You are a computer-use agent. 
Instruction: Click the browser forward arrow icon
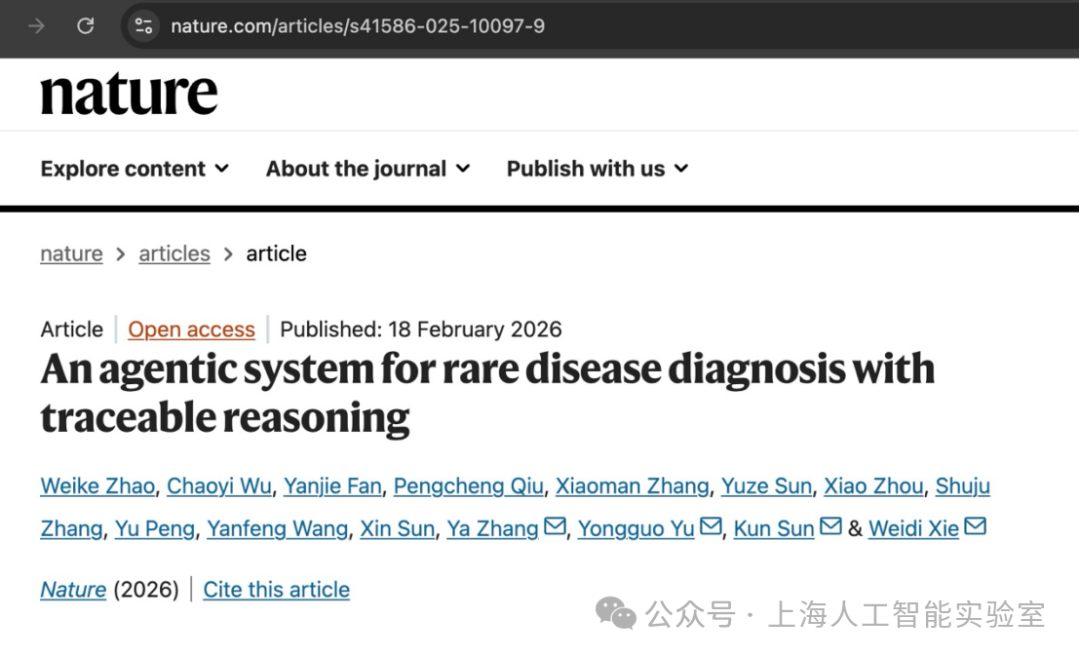pos(37,26)
